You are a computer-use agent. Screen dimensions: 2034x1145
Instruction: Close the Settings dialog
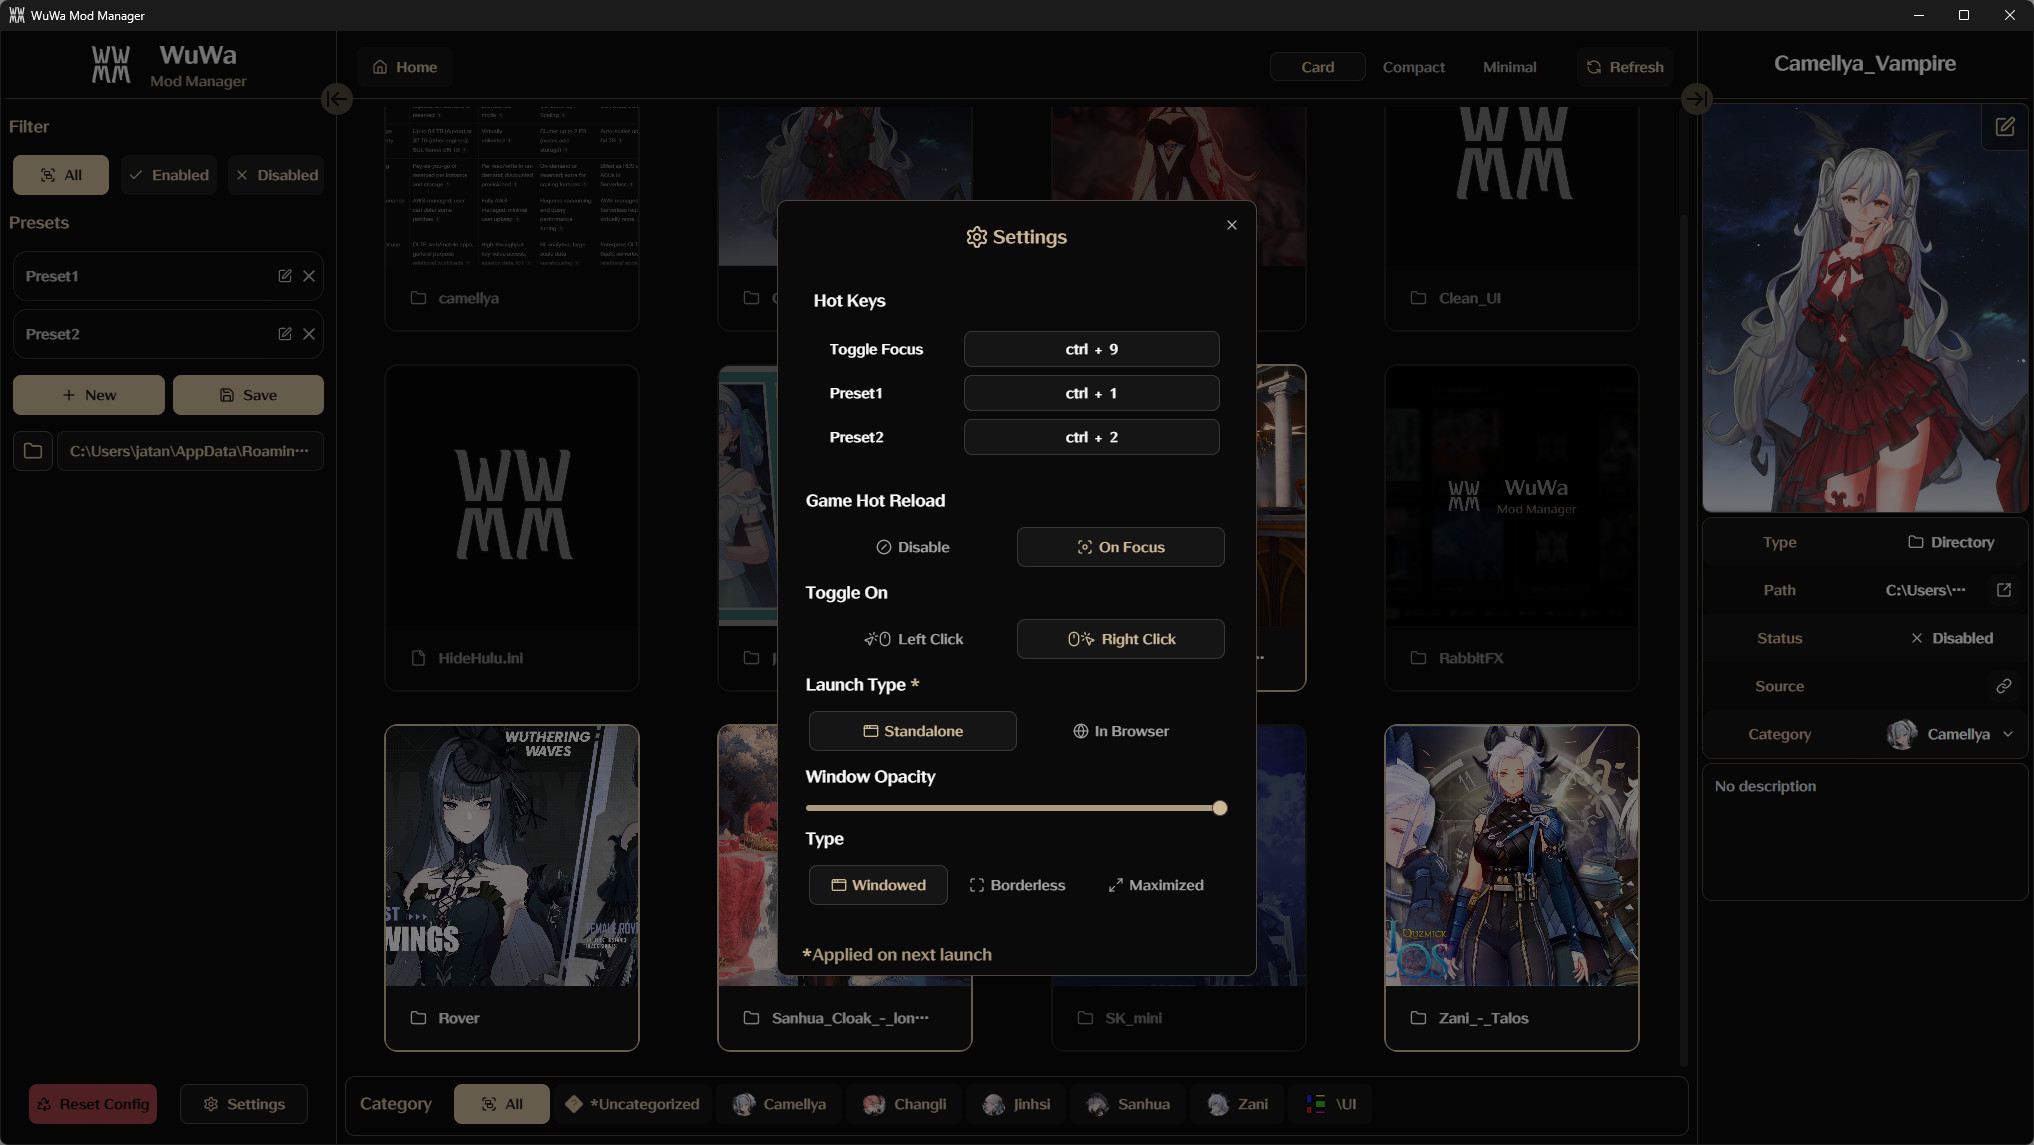click(1231, 225)
